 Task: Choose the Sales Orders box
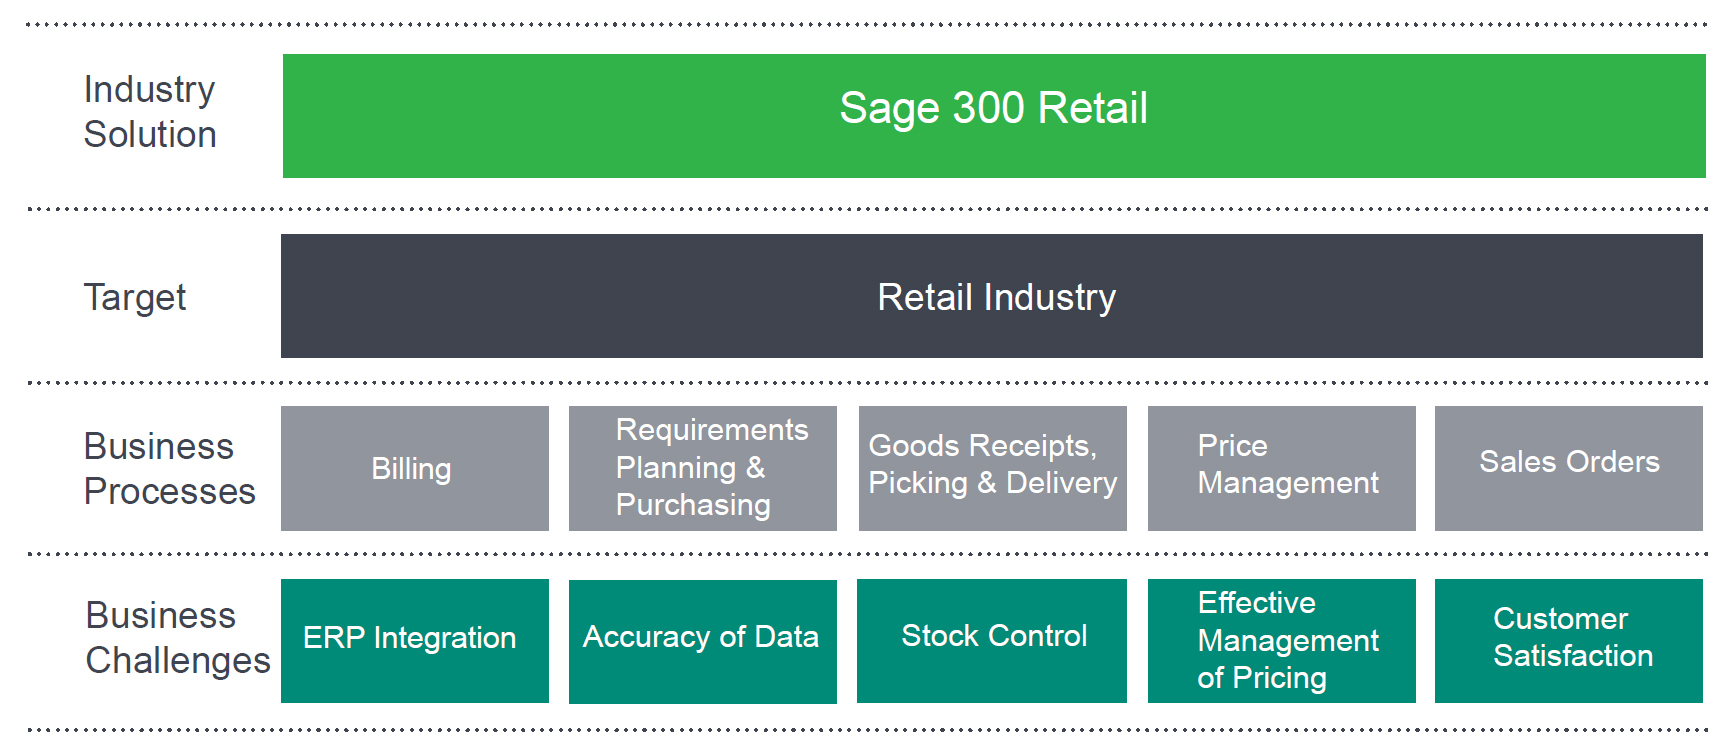pos(1569,468)
